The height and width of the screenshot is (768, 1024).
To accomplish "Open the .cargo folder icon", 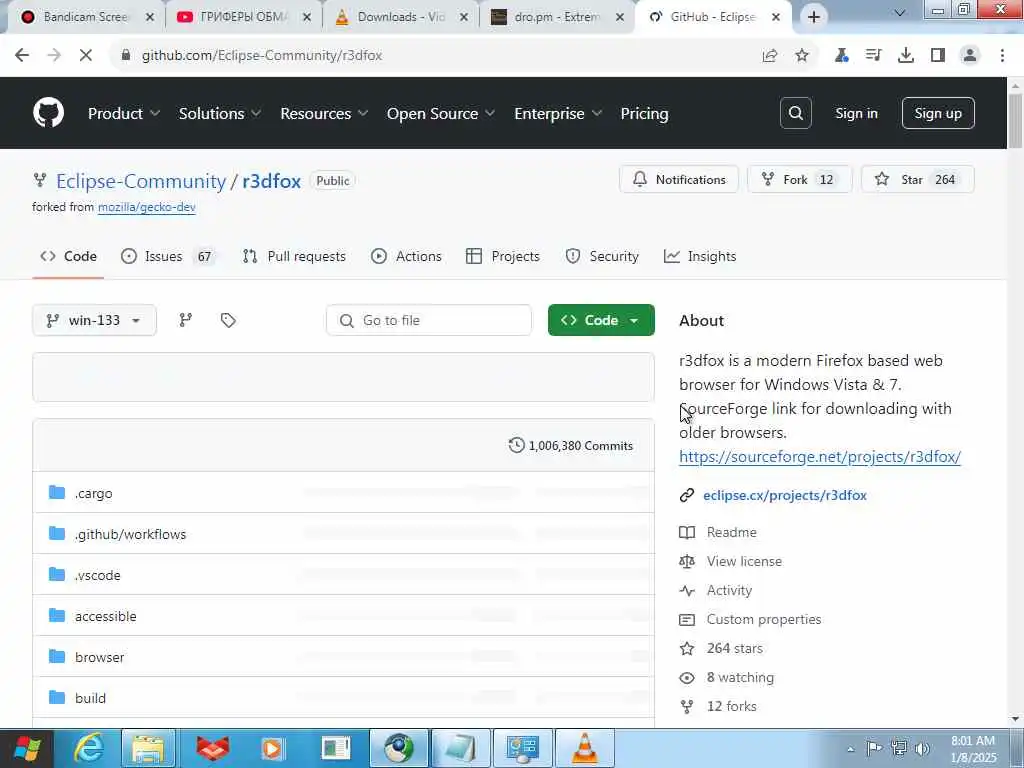I will coord(57,492).
